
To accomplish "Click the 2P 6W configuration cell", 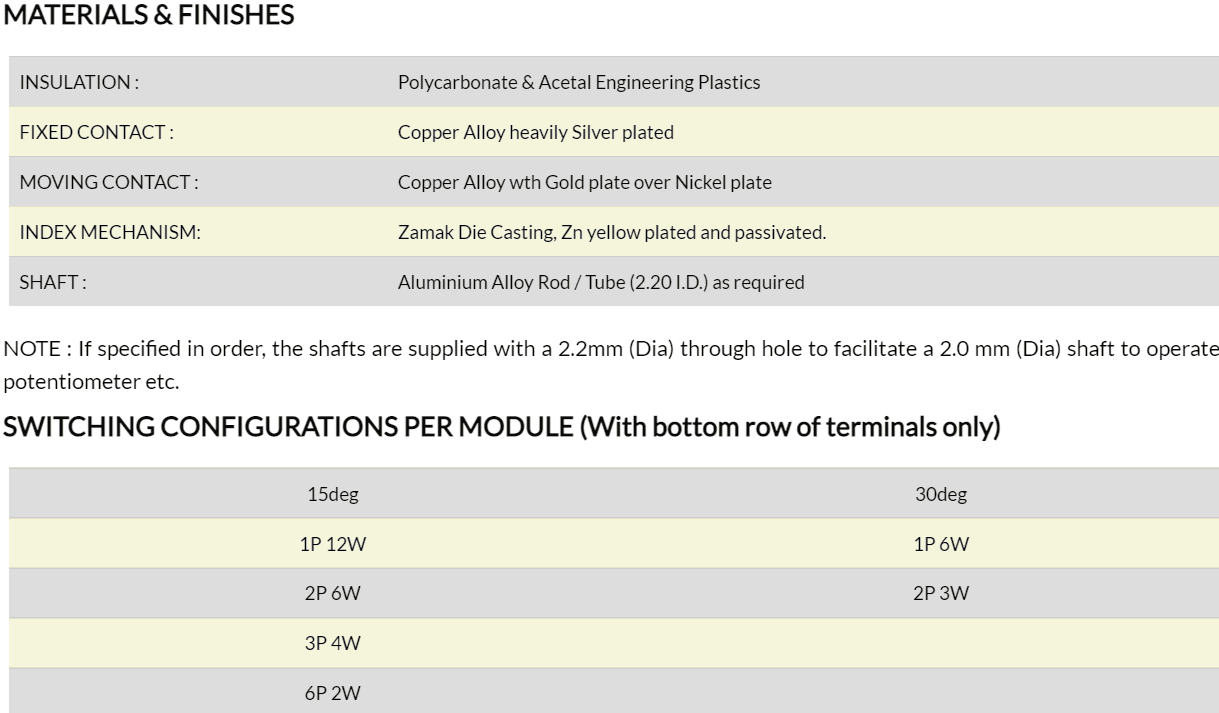I will (x=333, y=594).
